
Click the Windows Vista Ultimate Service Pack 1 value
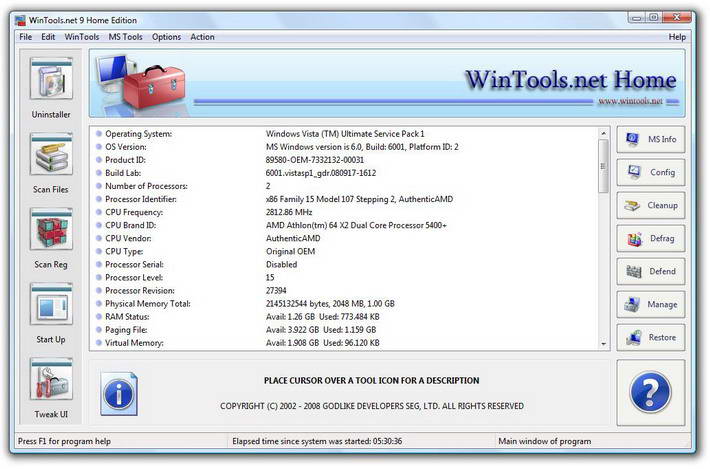(x=345, y=134)
